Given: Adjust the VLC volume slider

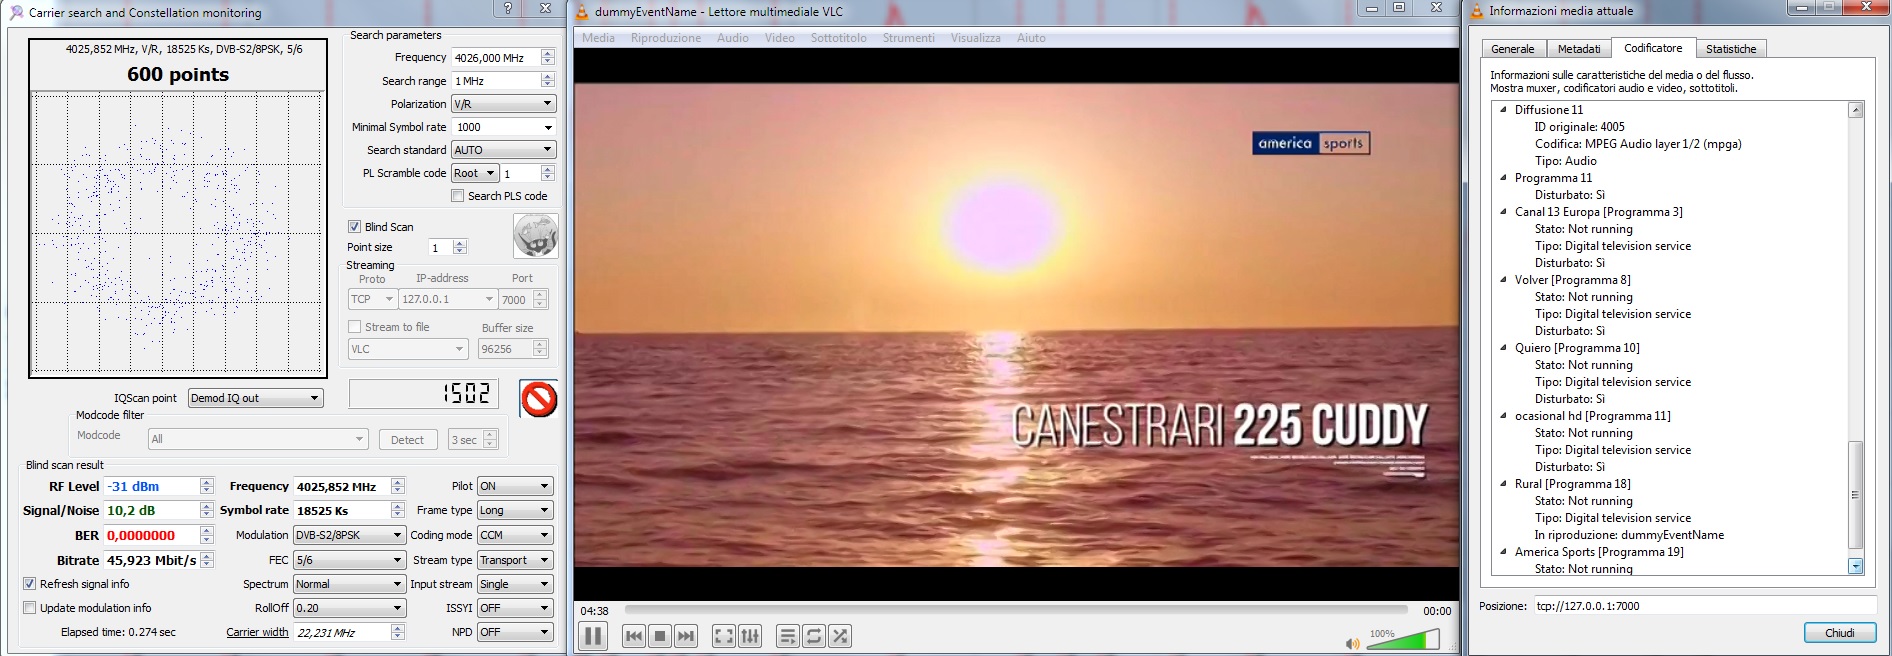Looking at the screenshot, I should click(1402, 641).
